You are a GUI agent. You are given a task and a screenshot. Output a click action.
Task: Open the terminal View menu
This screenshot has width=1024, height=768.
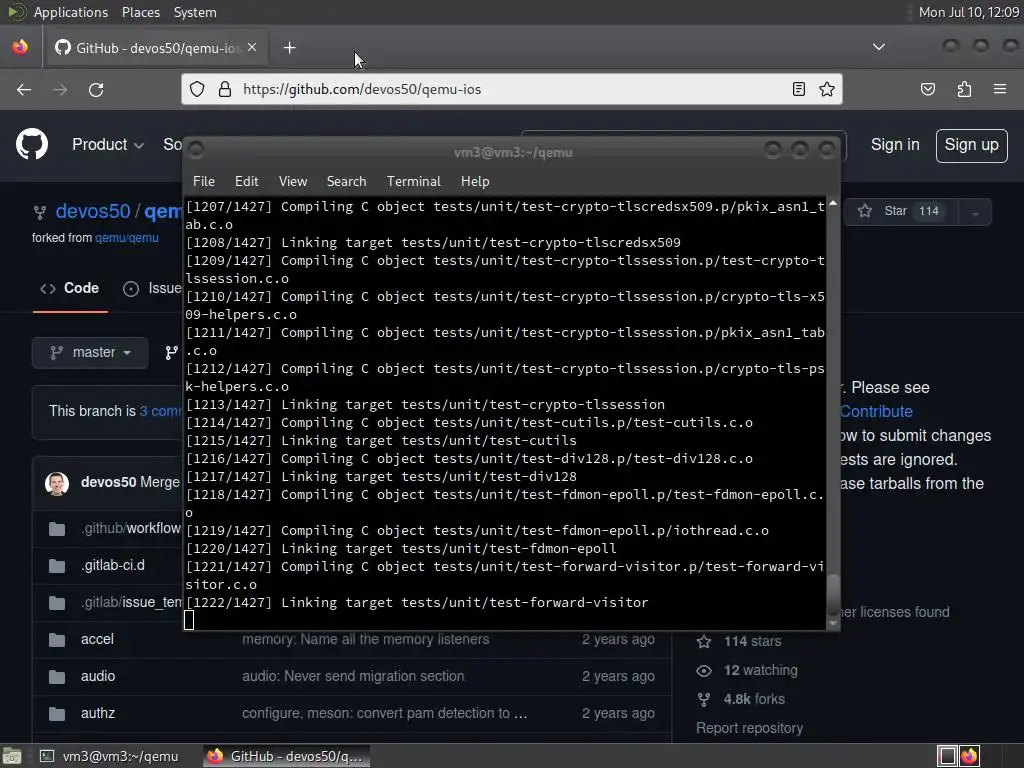click(293, 182)
